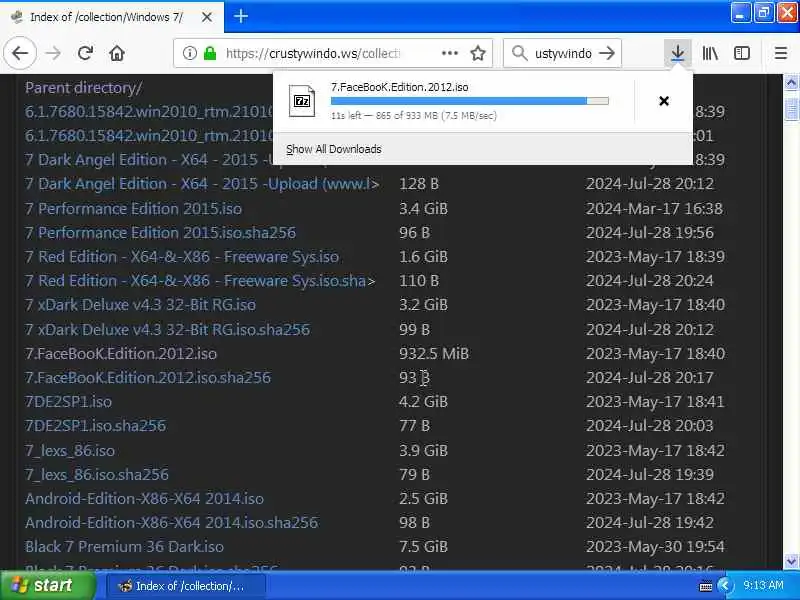Show site information icon in address bar

coord(189,53)
